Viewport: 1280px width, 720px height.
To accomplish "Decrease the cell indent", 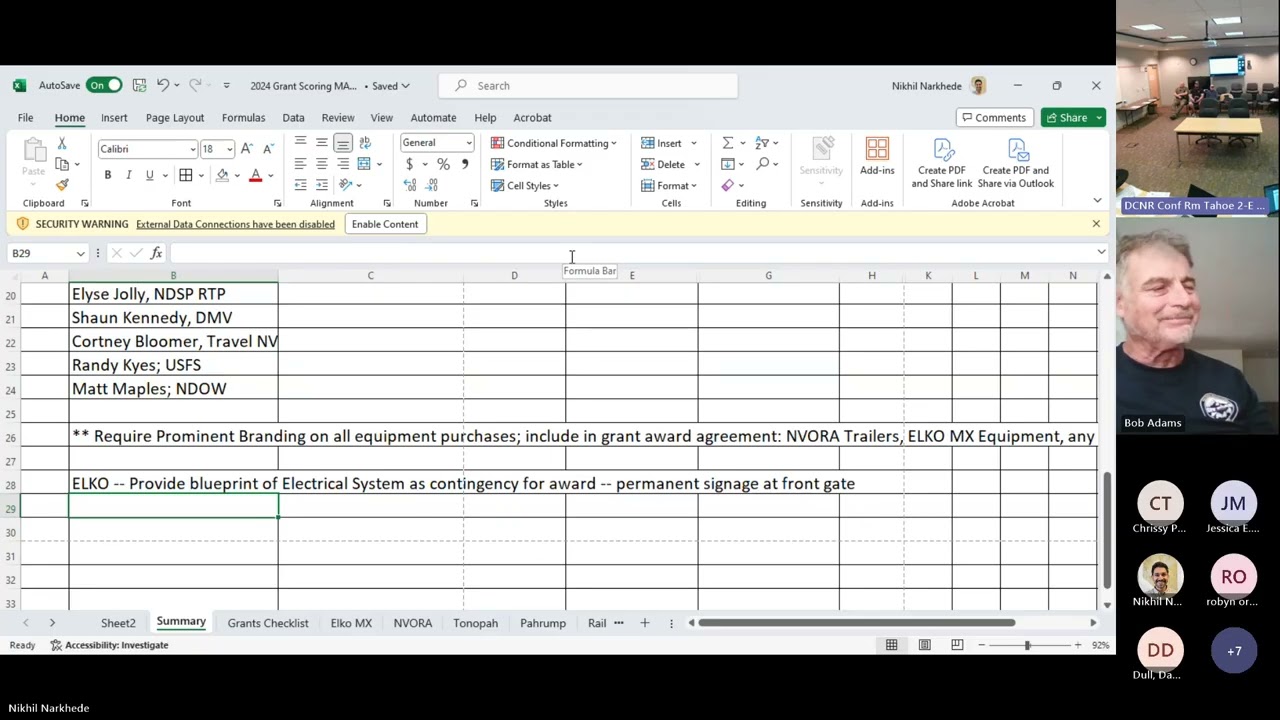I will [300, 185].
